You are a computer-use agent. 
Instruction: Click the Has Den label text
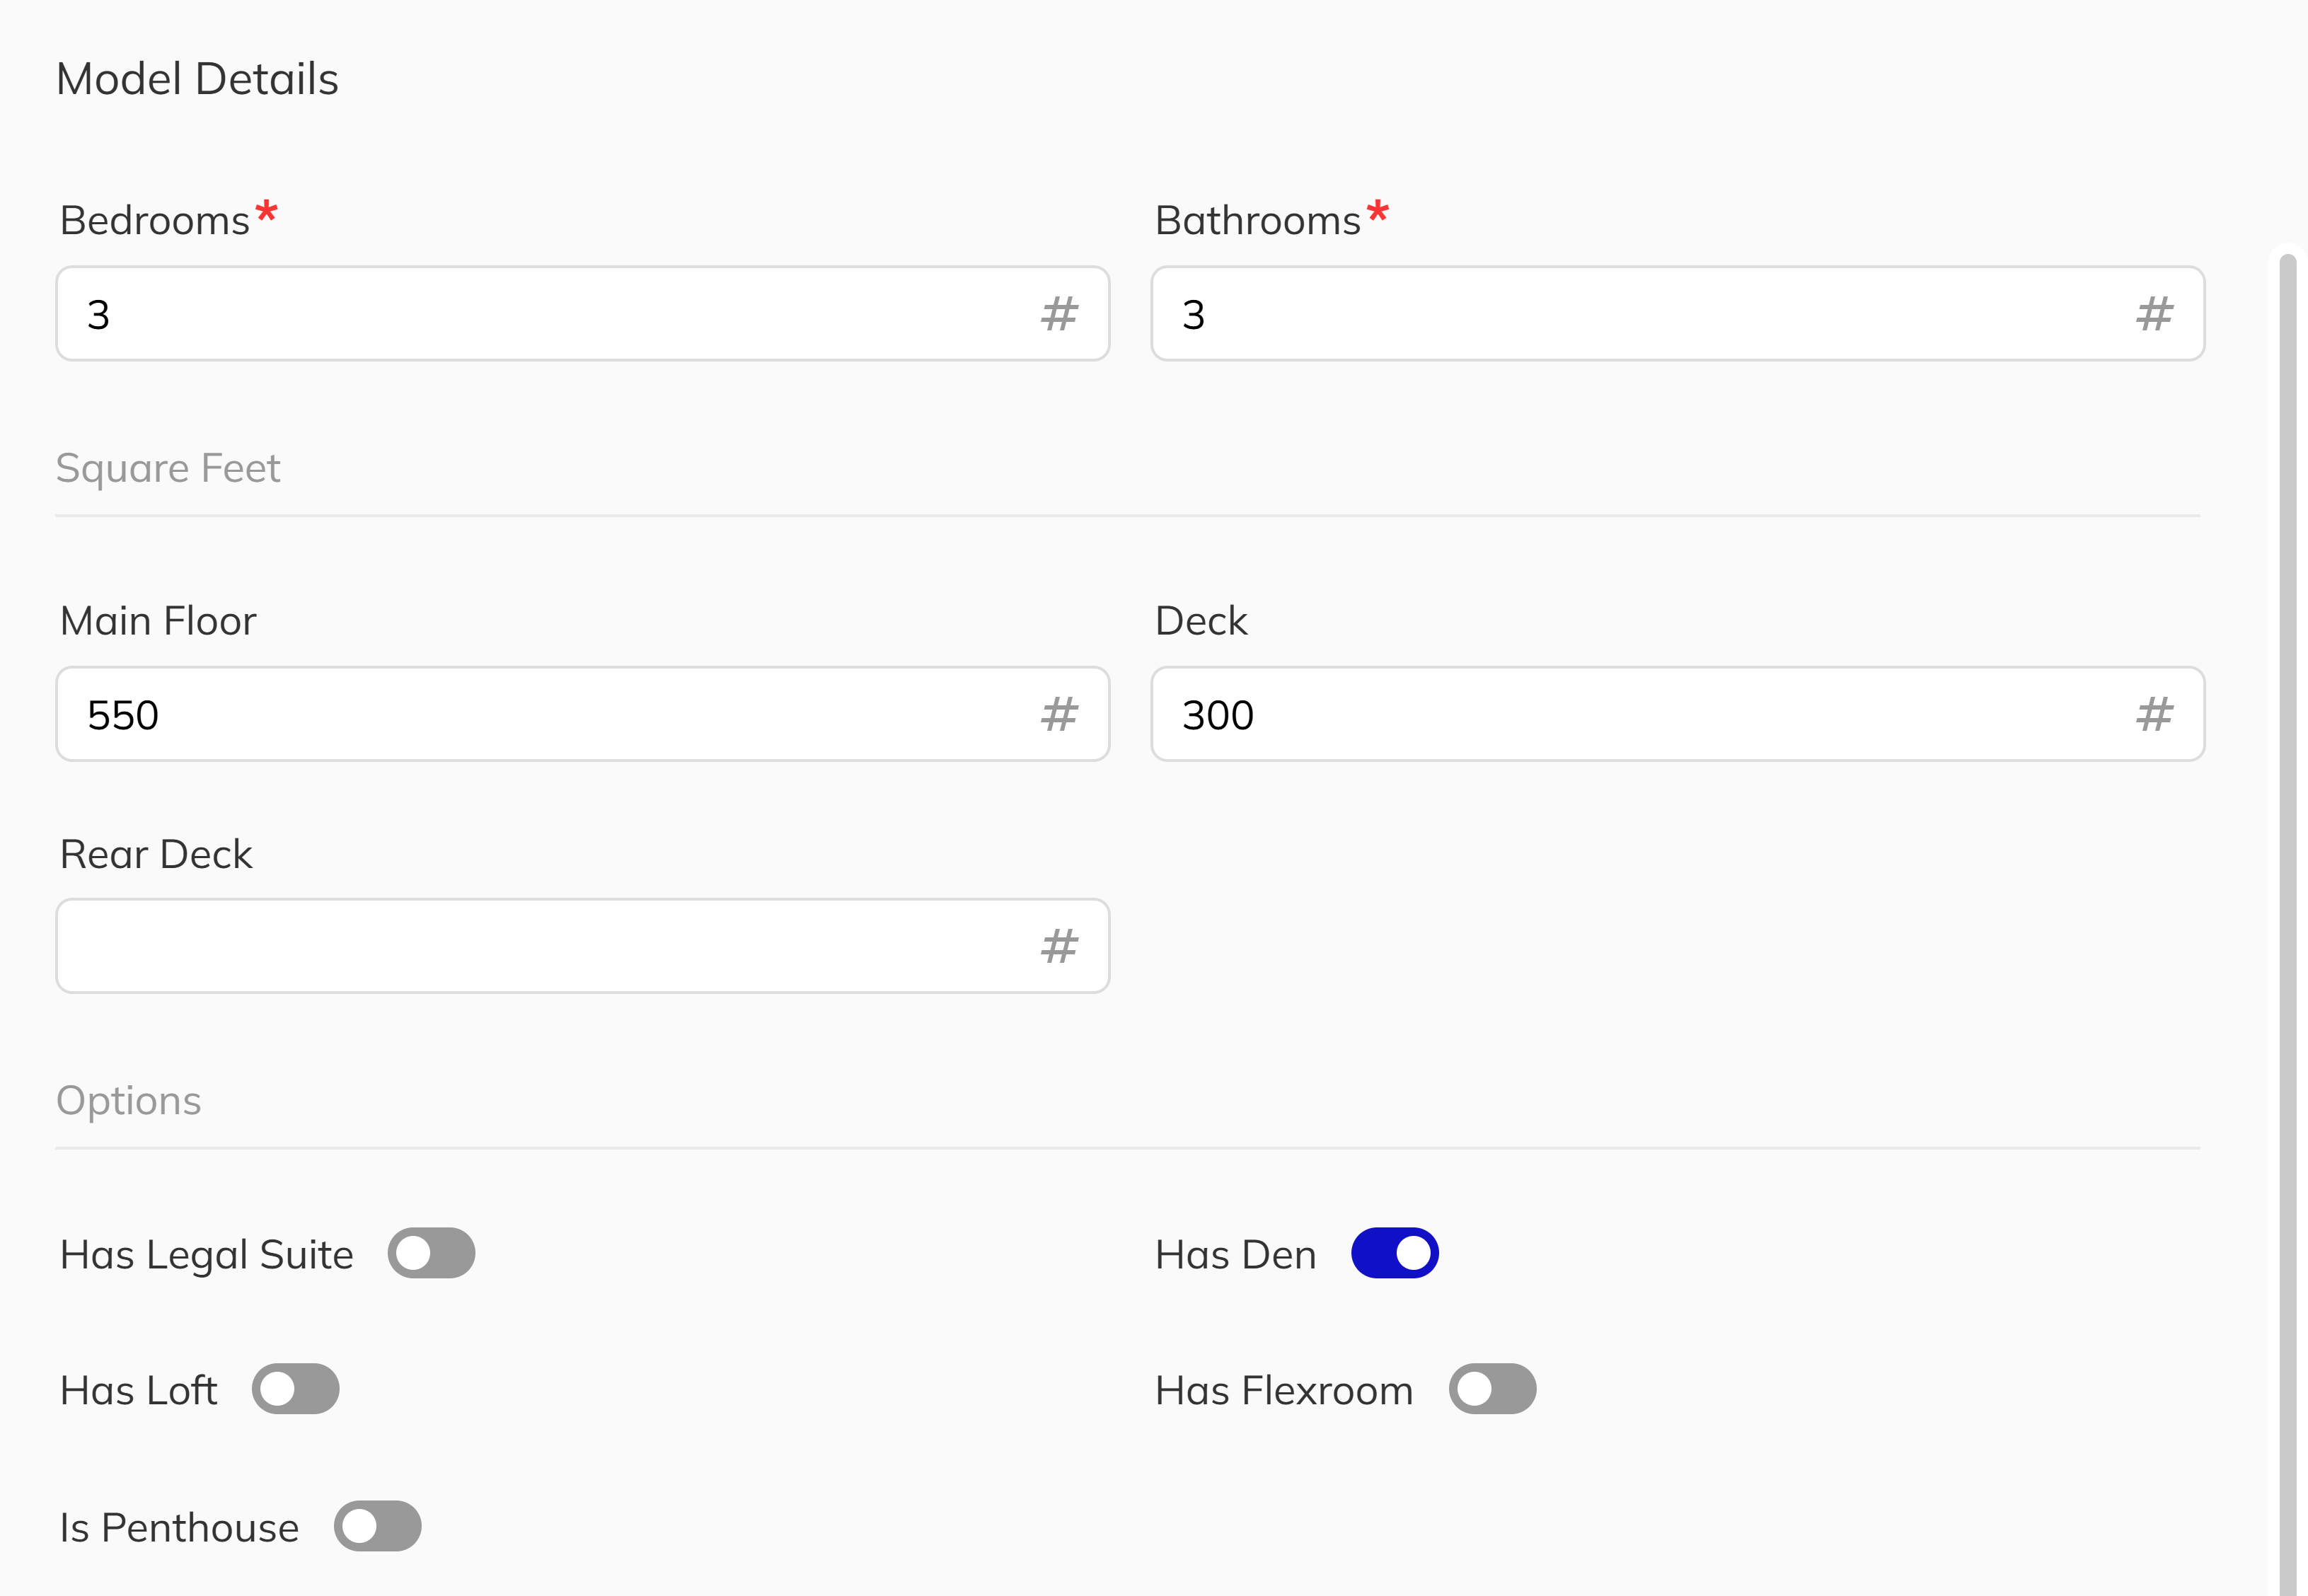click(1235, 1255)
